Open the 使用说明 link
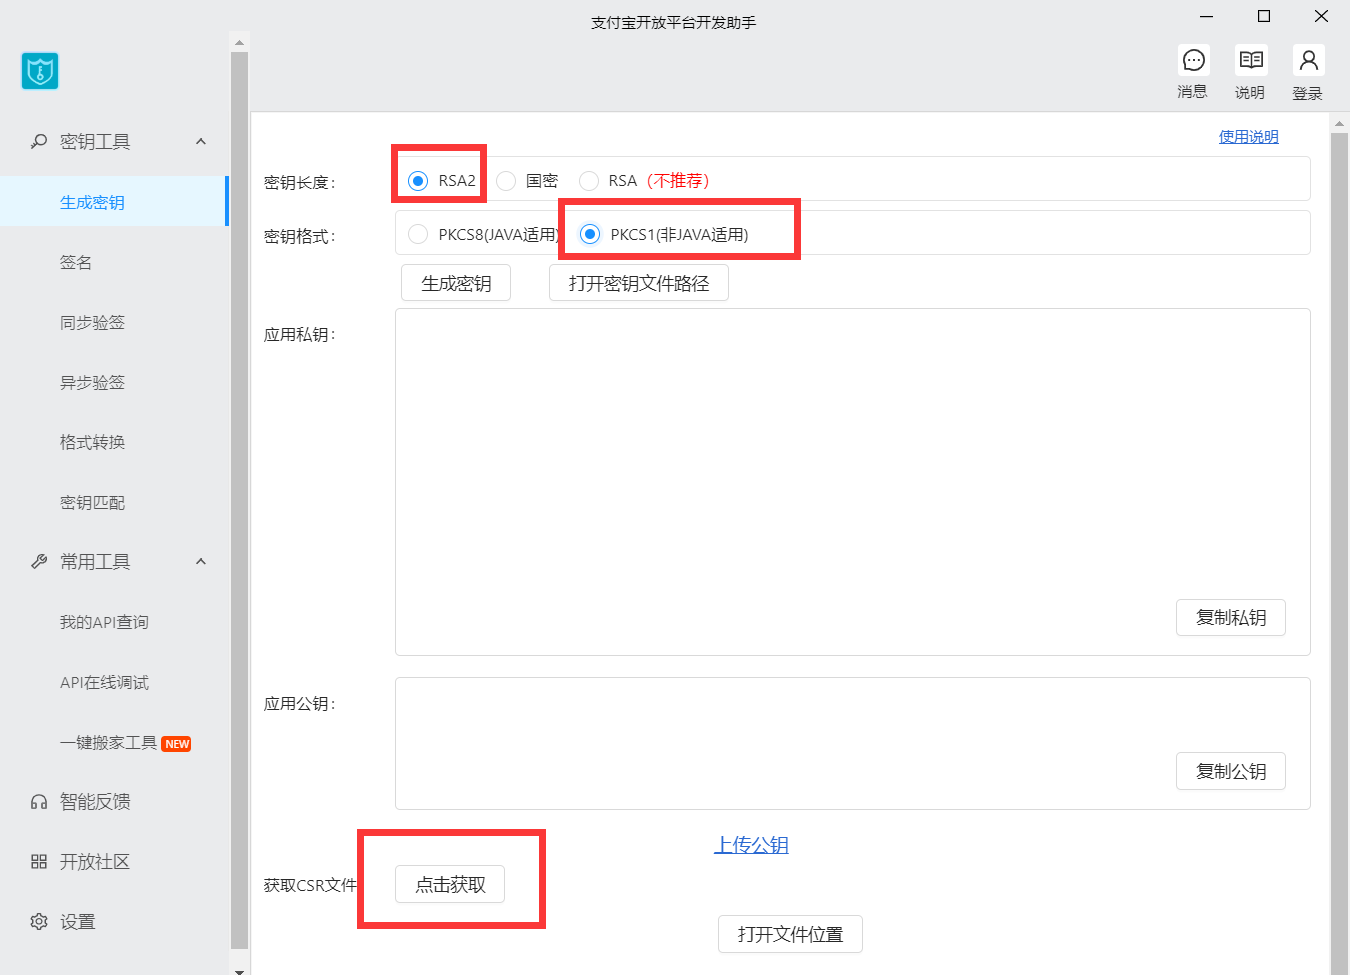This screenshot has height=975, width=1350. click(x=1248, y=137)
